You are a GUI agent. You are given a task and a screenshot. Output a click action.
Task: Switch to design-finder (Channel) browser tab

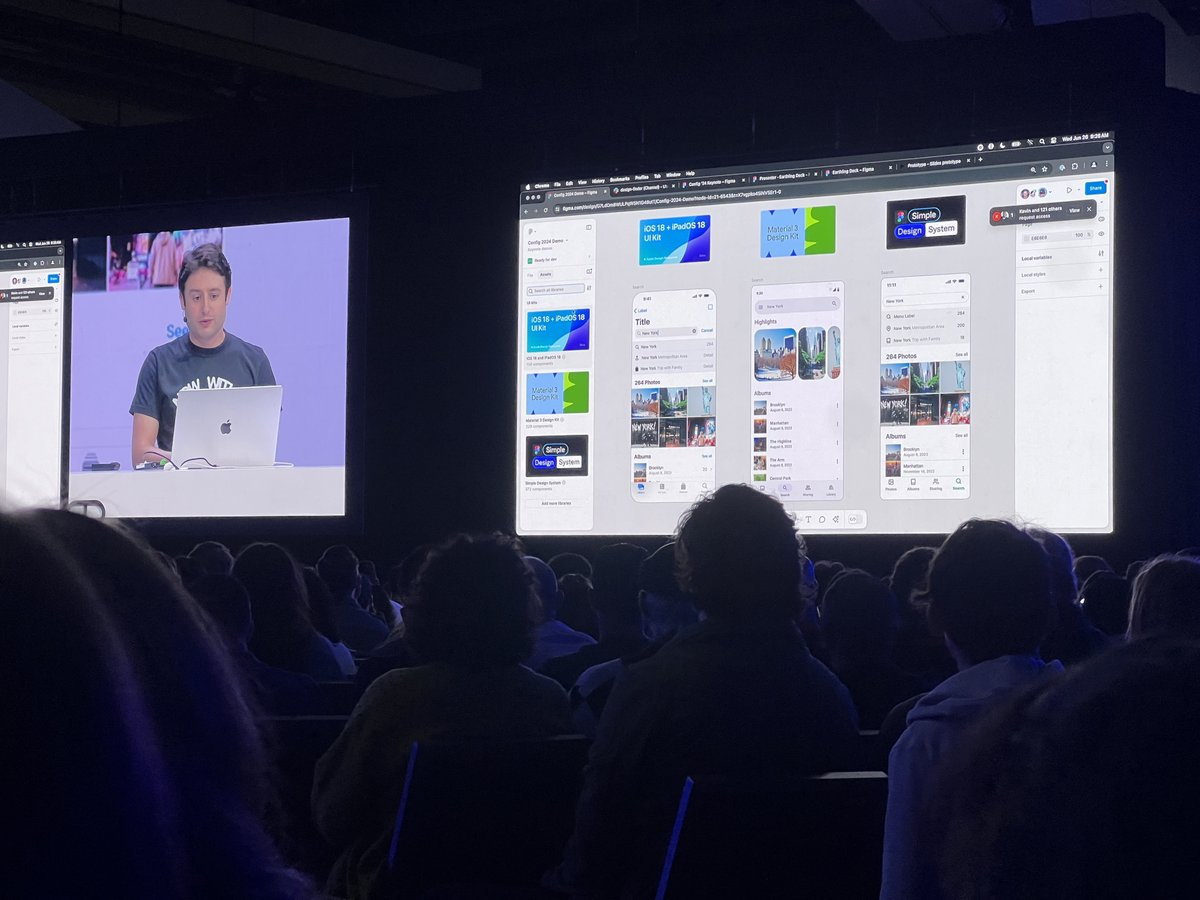tap(642, 188)
